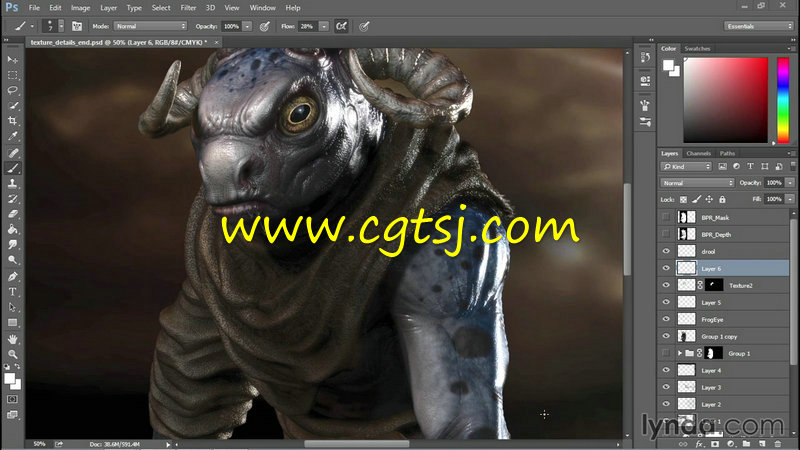The width and height of the screenshot is (800, 450).
Task: Open the Opacity slider dropdown arrow
Action: click(247, 26)
